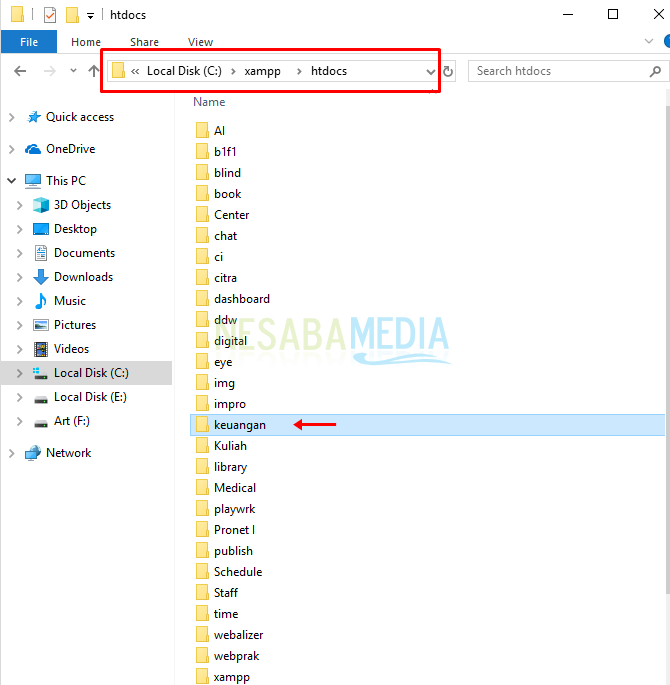Expand the ribbon with the chevron
The width and height of the screenshot is (670, 685).
point(649,41)
